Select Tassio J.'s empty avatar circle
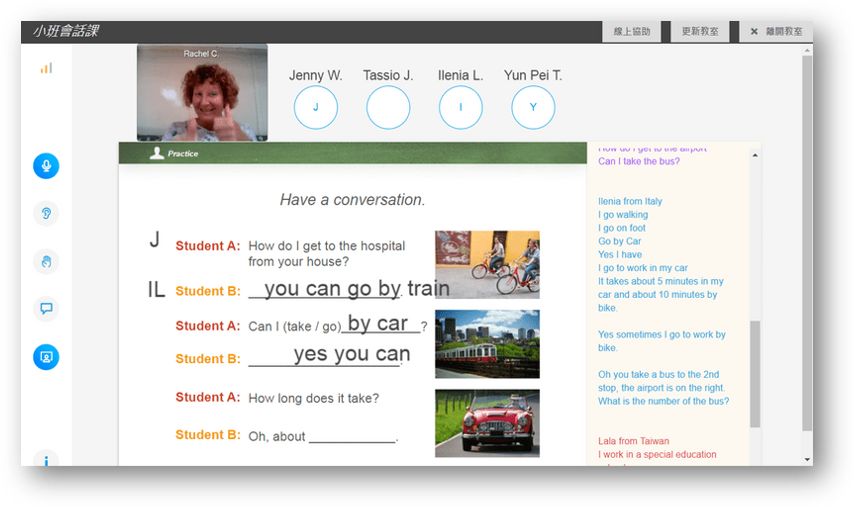 coord(388,107)
